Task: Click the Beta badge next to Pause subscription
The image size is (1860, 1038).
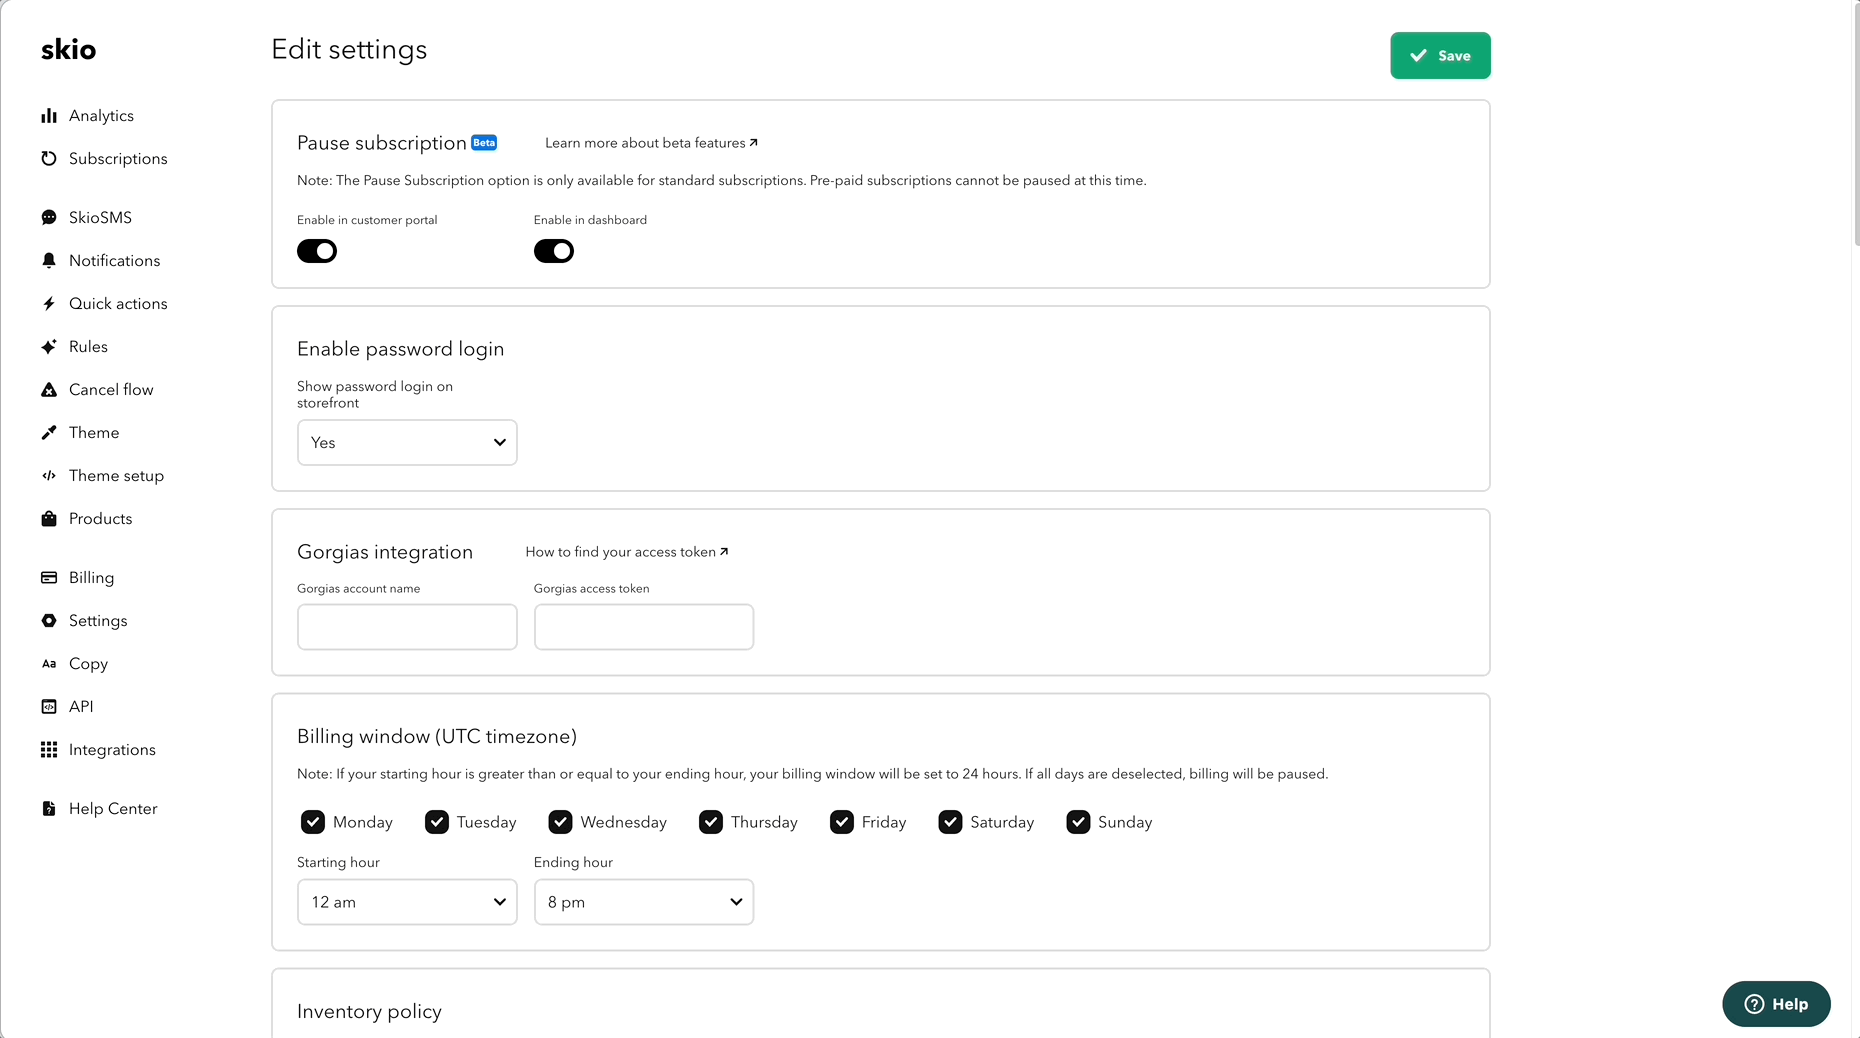Action: coord(484,143)
